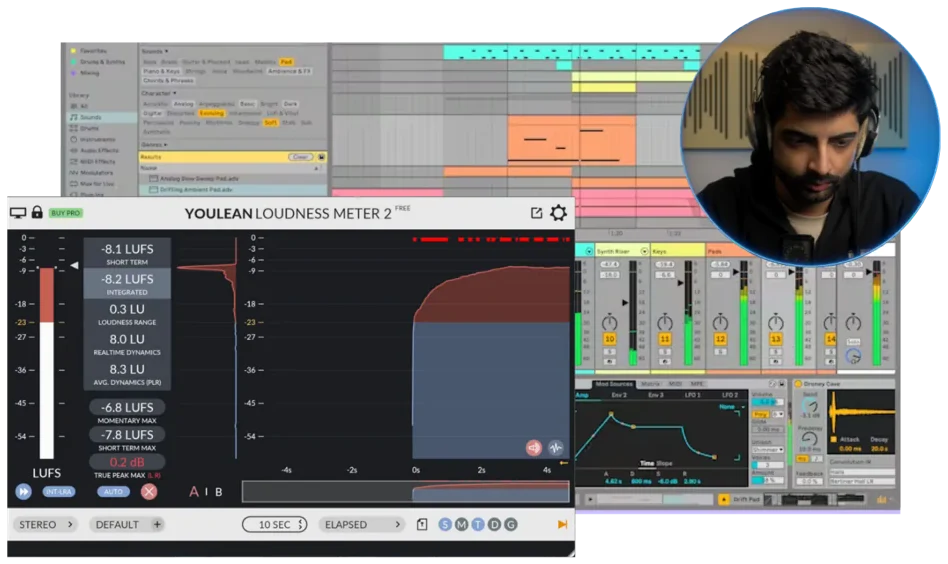Click the Synth Riser track fold arrow
Screen dimensions: 948x564
click(x=644, y=251)
